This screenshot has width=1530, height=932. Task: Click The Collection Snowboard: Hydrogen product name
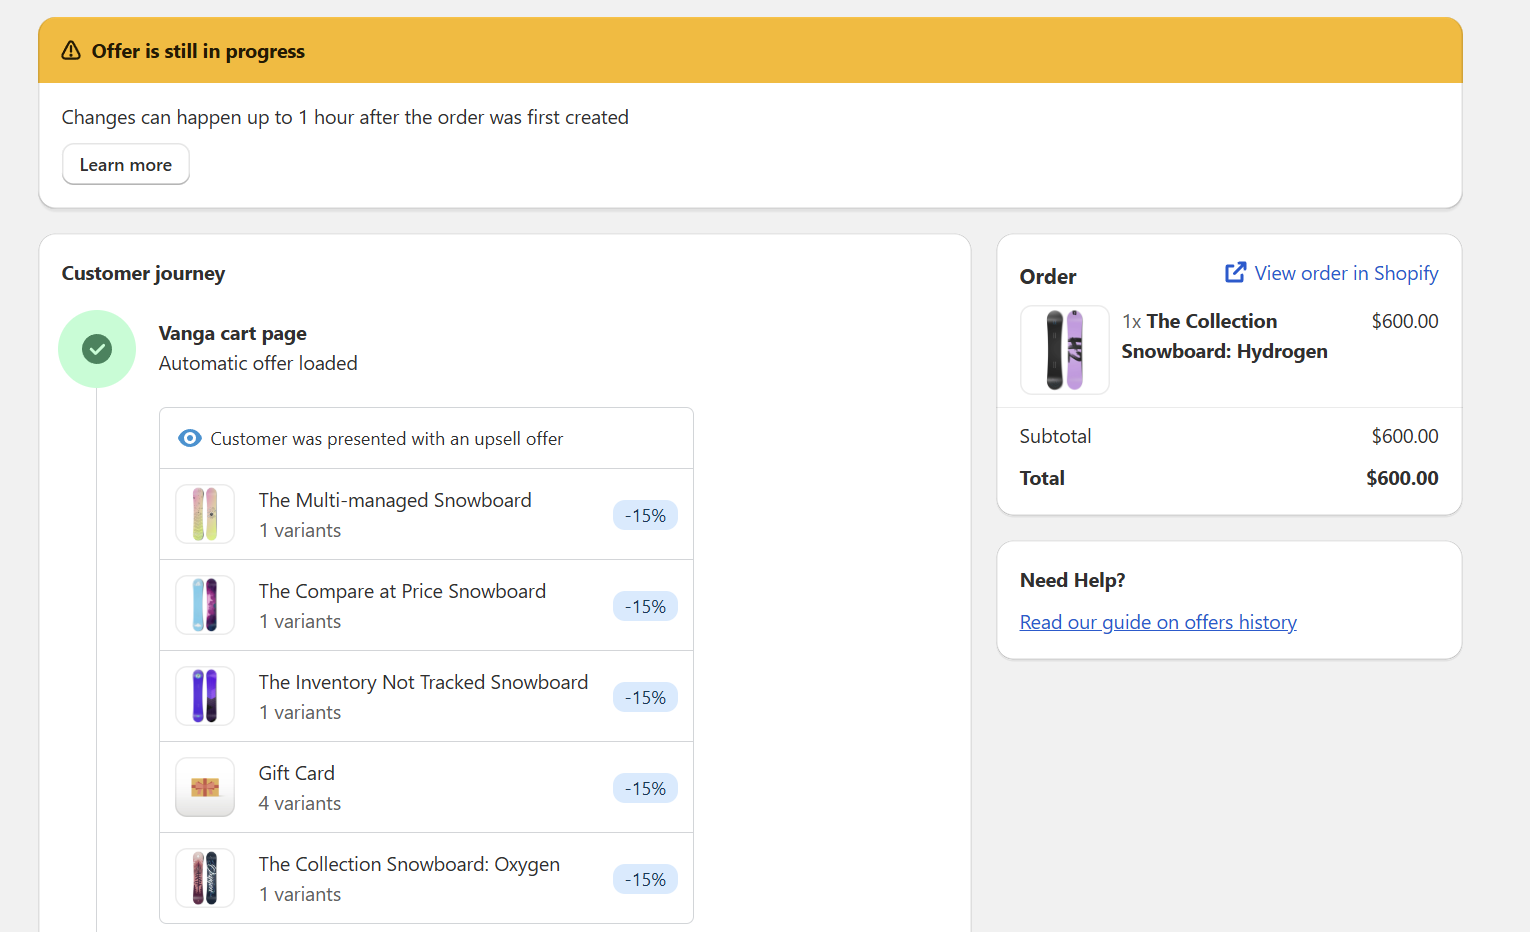point(1224,336)
